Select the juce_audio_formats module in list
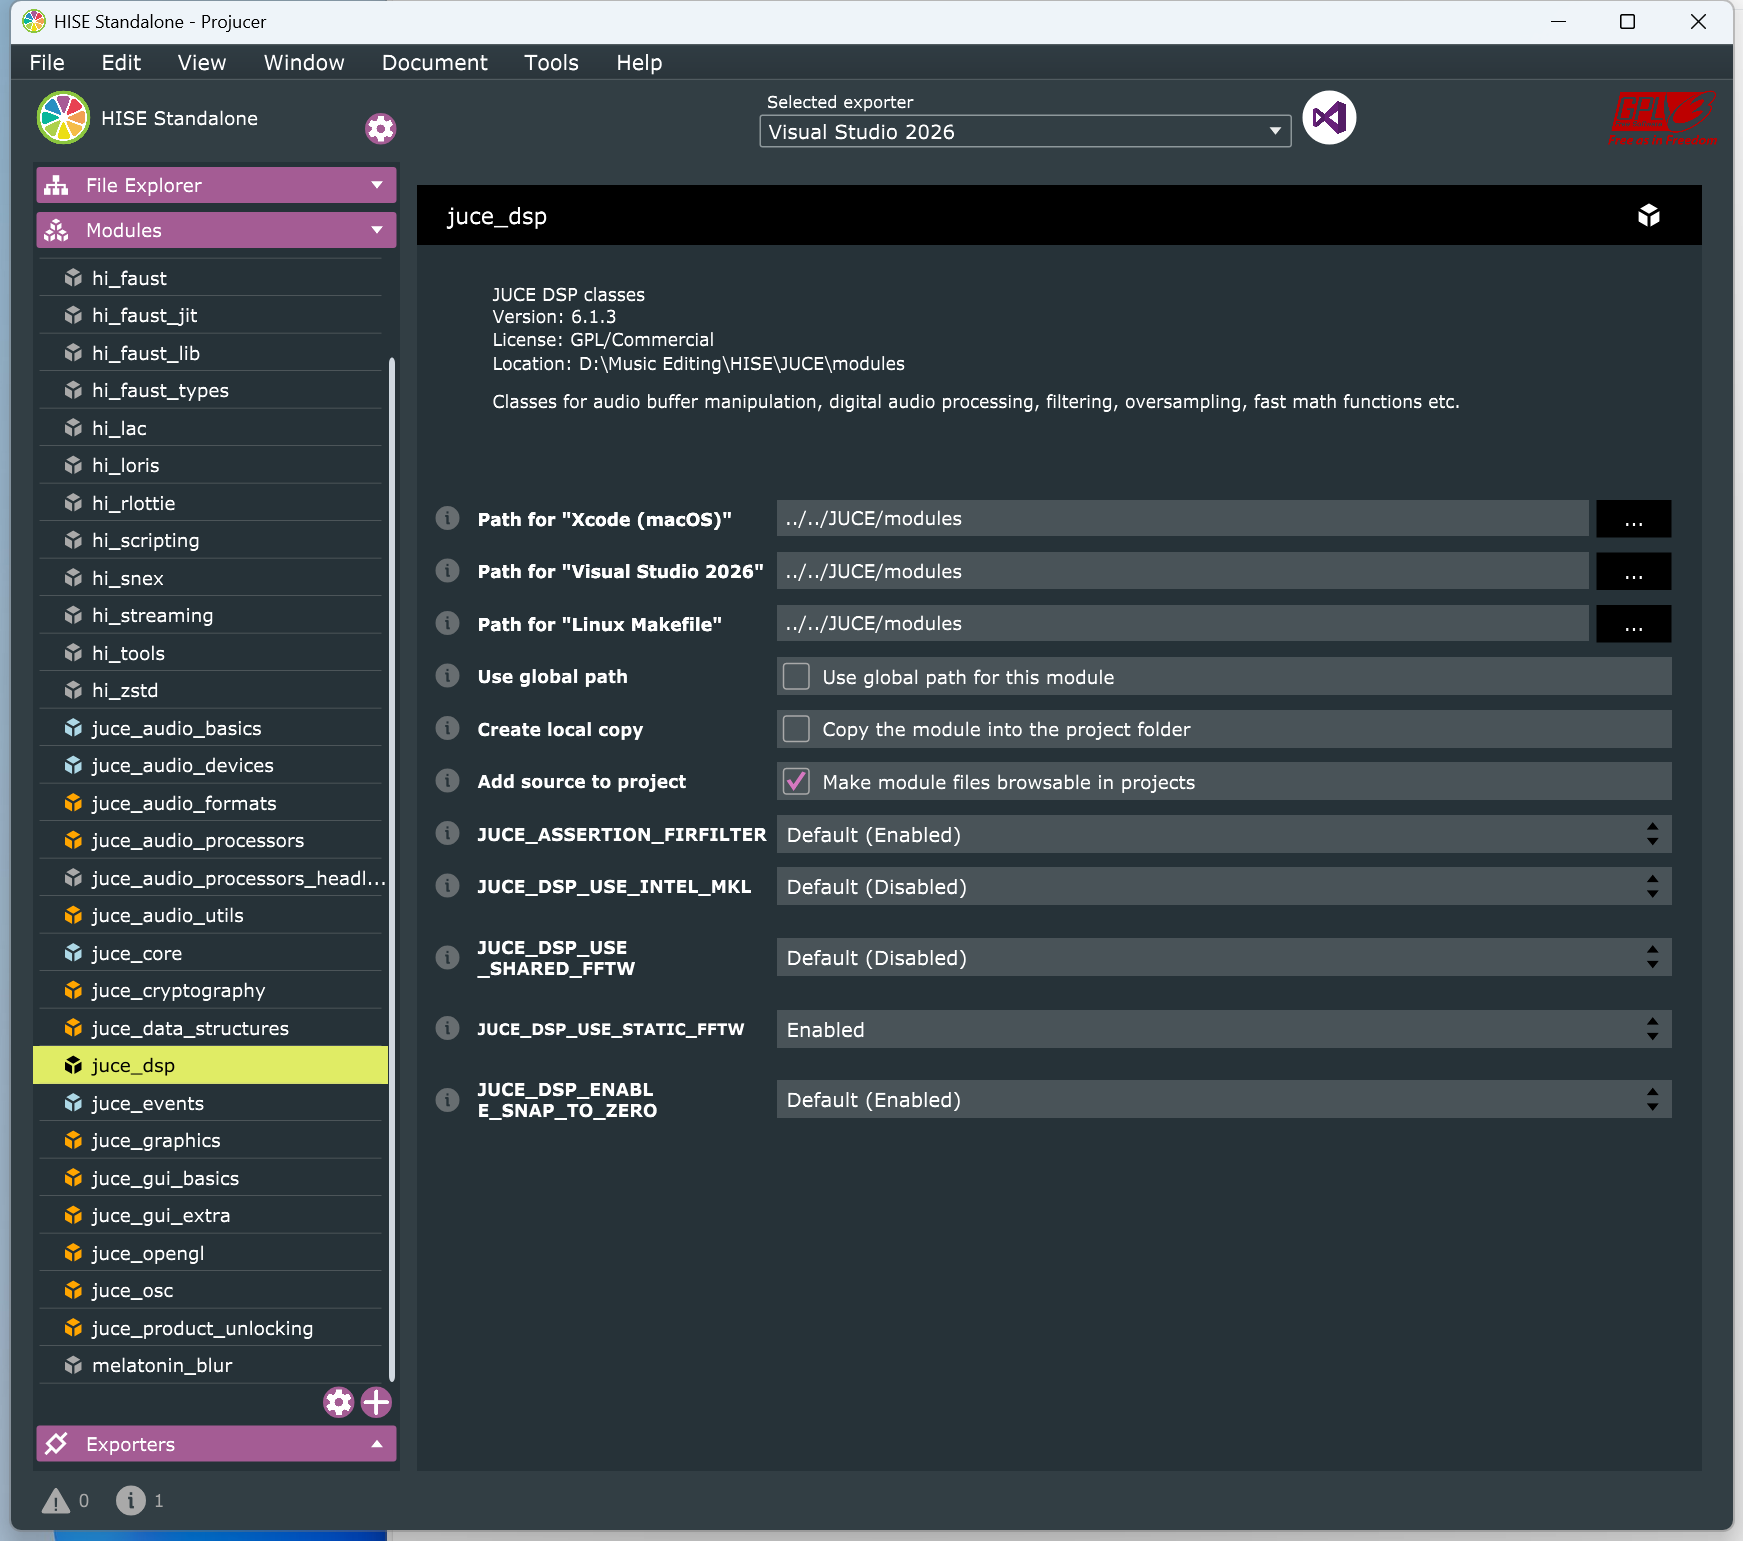Viewport: 1743px width, 1541px height. click(184, 803)
